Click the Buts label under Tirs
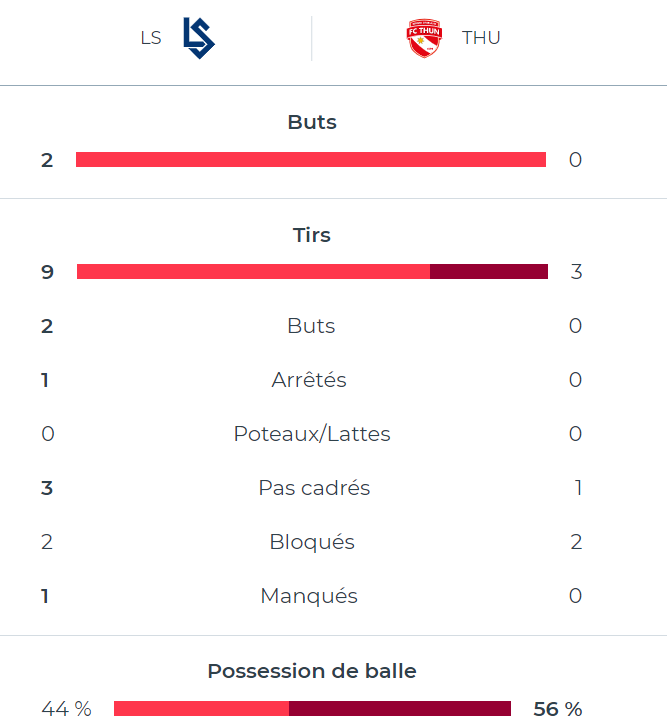This screenshot has width=667, height=726. 311,326
